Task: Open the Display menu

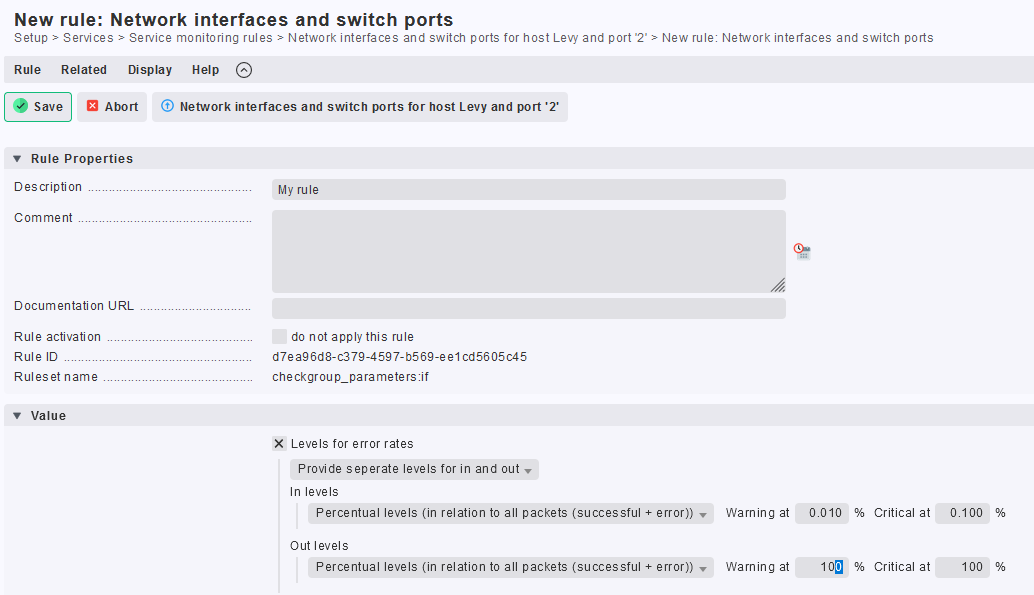Action: (x=149, y=70)
